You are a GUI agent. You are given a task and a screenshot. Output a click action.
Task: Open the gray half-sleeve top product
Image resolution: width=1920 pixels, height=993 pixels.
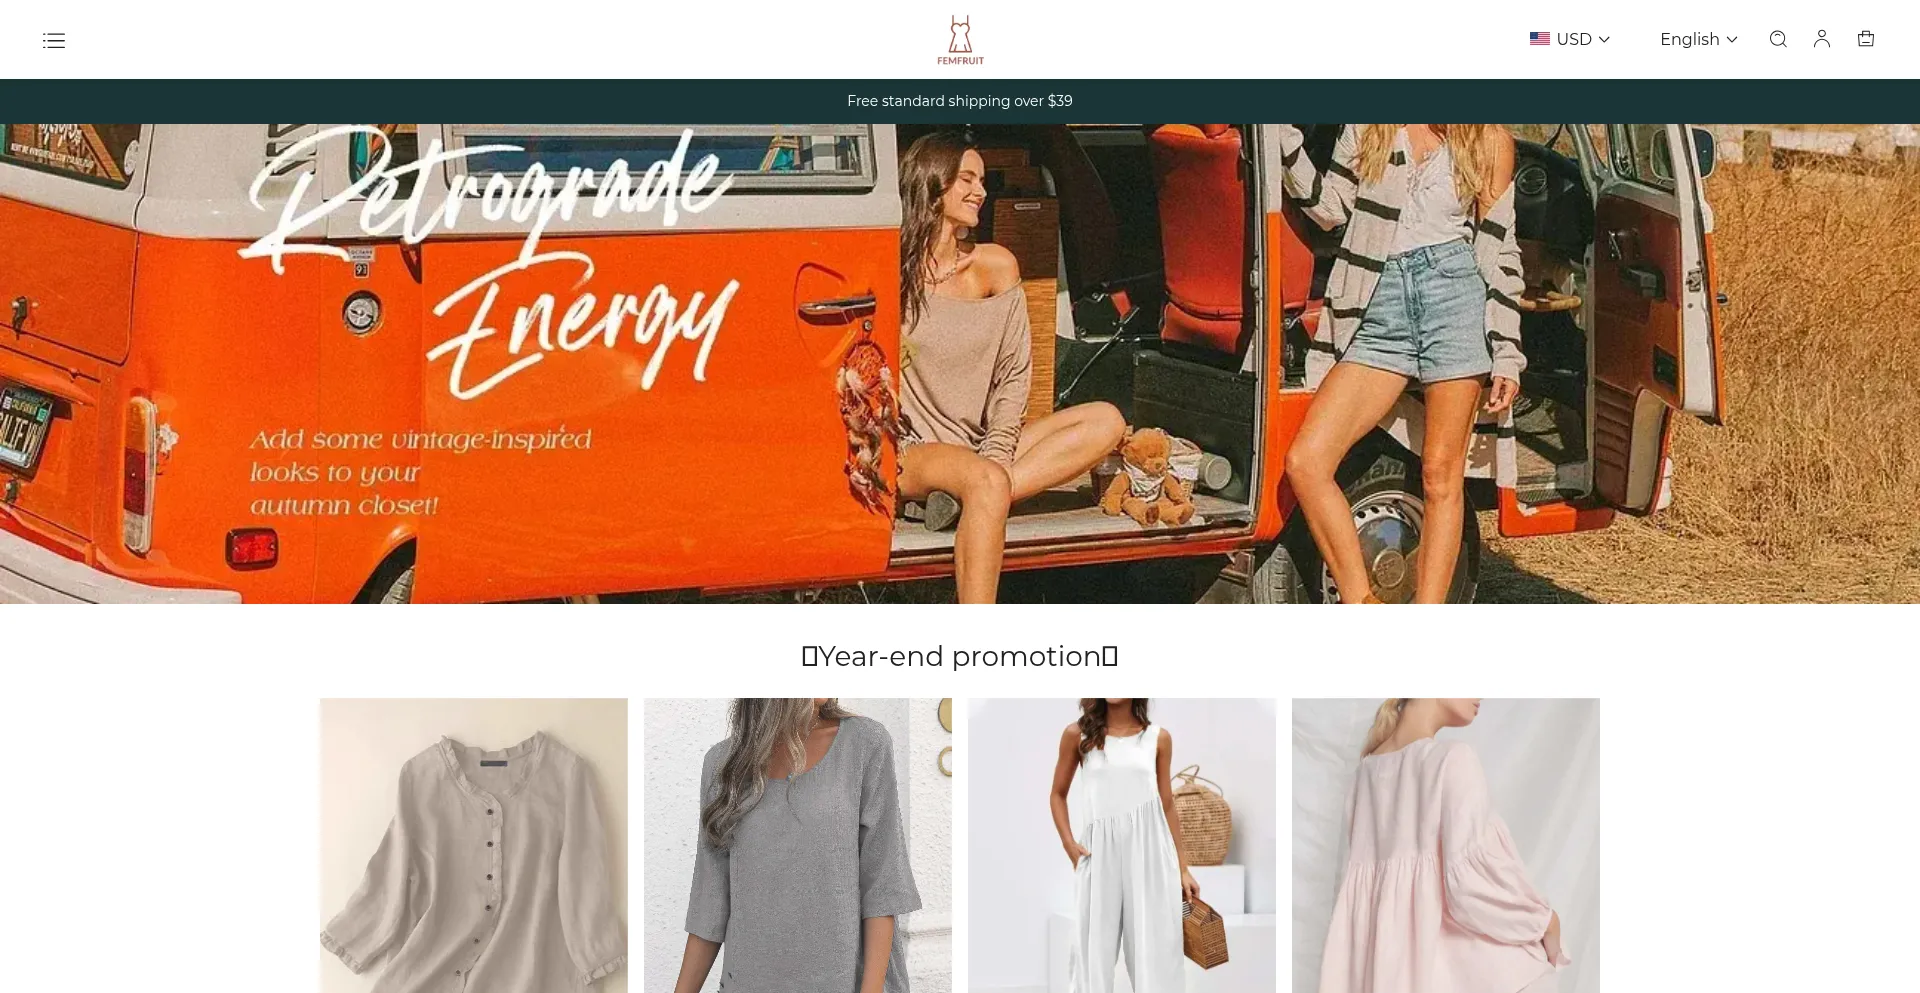tap(798, 846)
